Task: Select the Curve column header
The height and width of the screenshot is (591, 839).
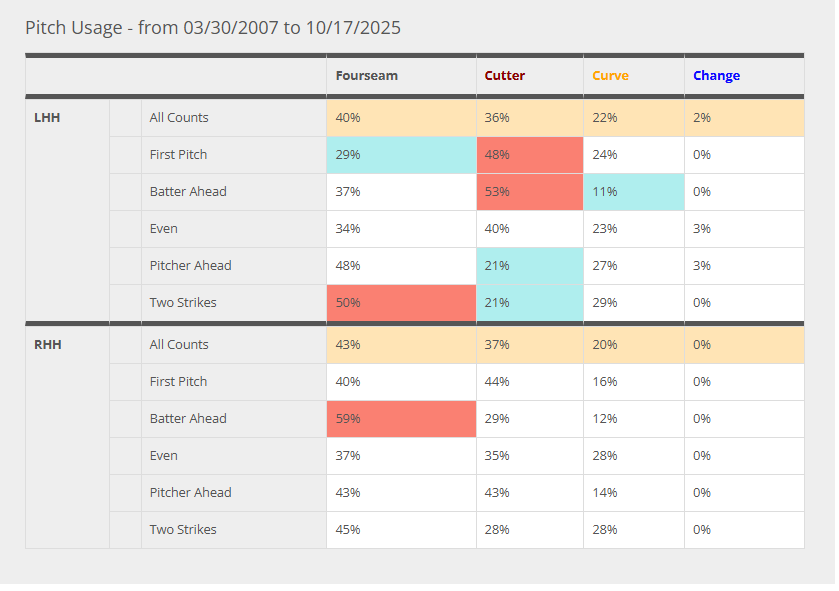Action: coord(610,75)
